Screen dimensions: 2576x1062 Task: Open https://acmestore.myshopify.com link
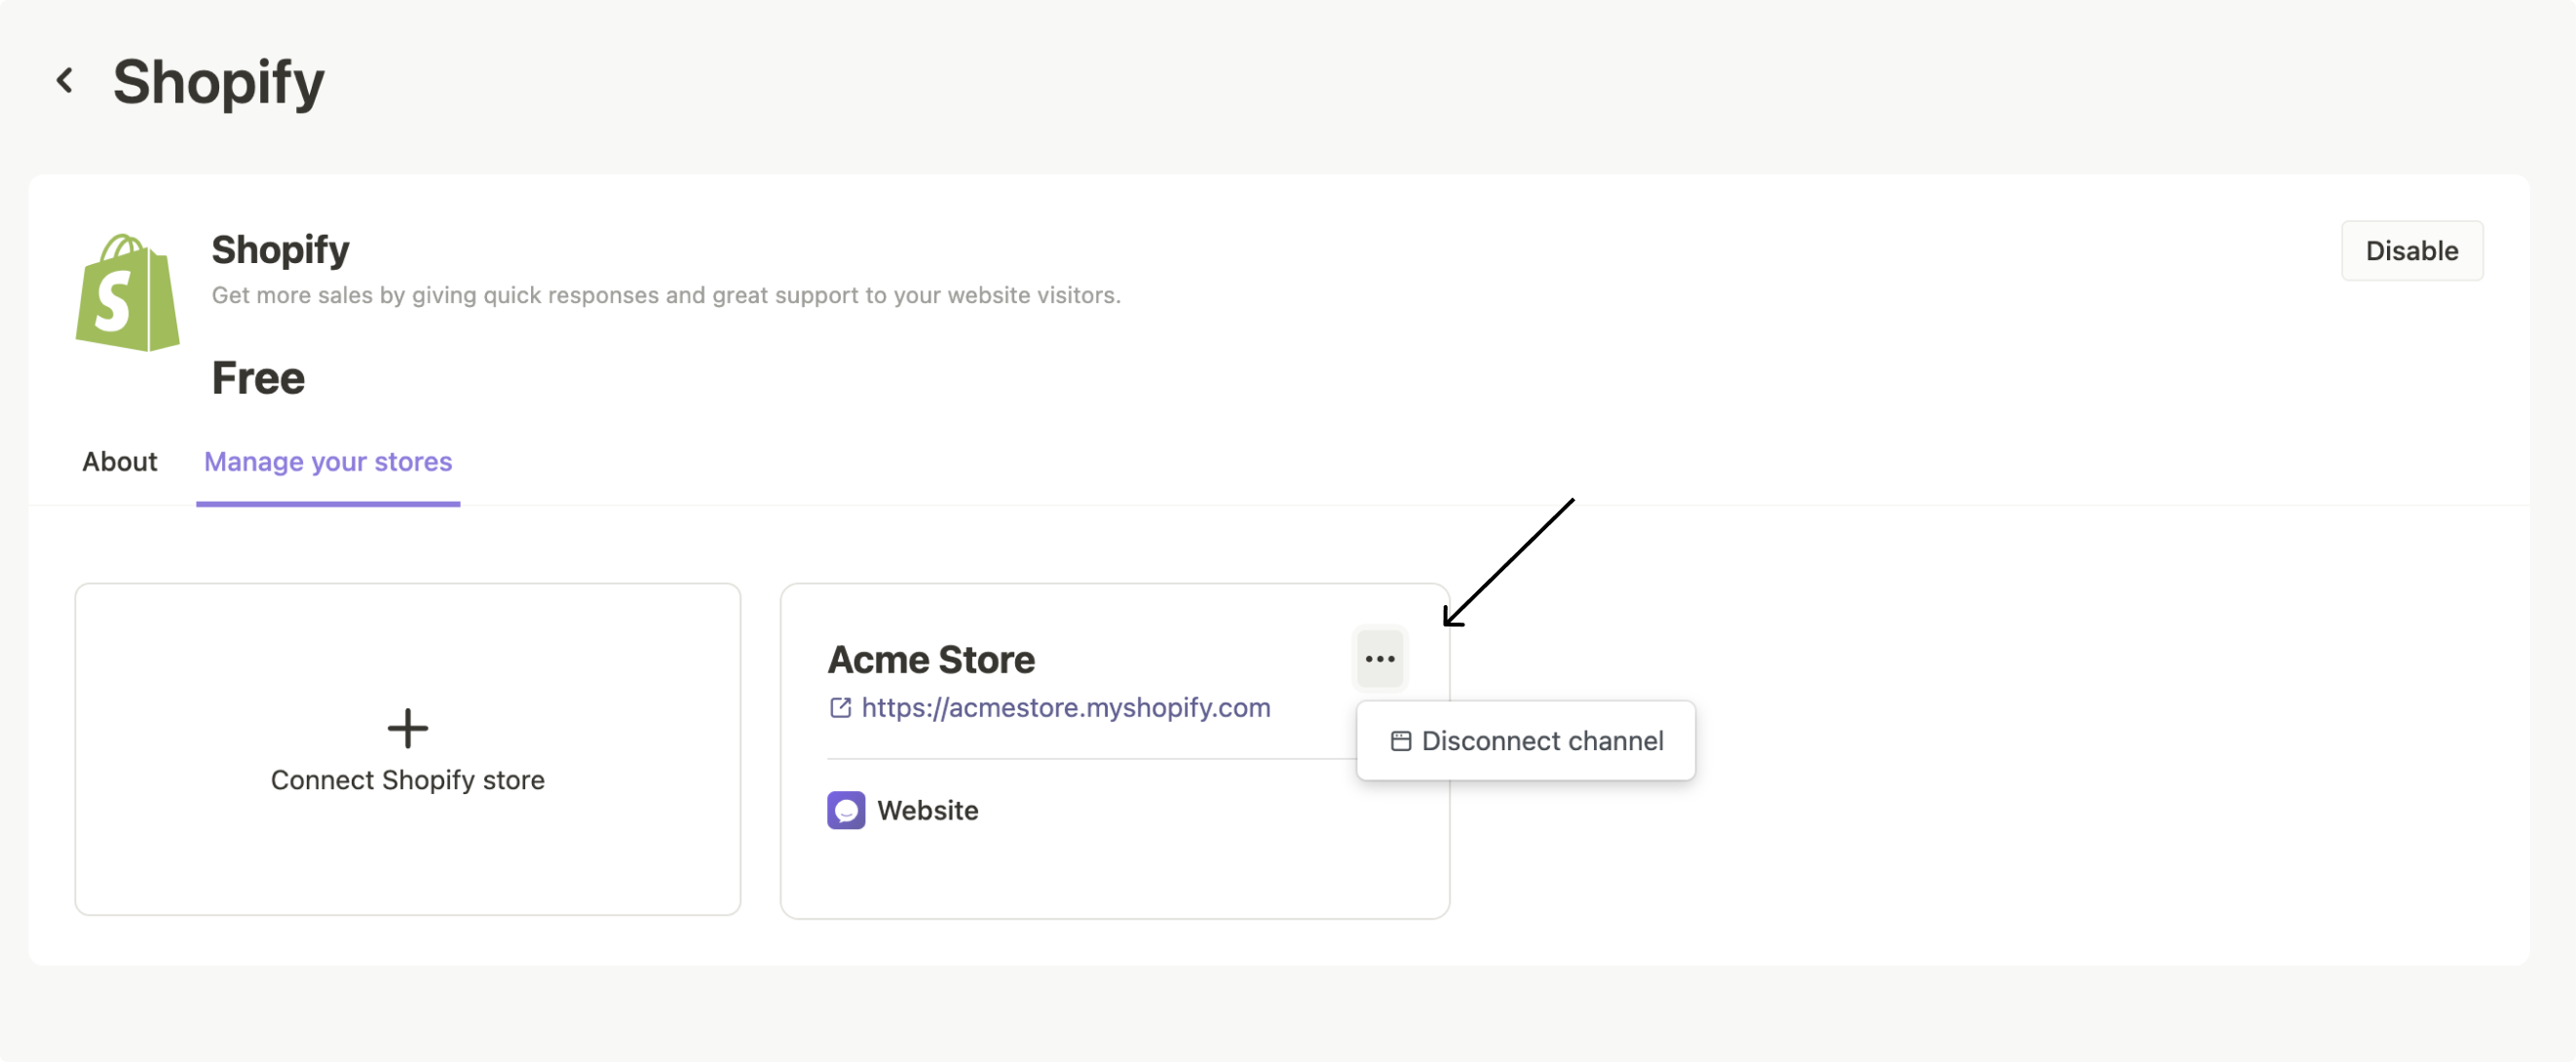click(x=1065, y=708)
